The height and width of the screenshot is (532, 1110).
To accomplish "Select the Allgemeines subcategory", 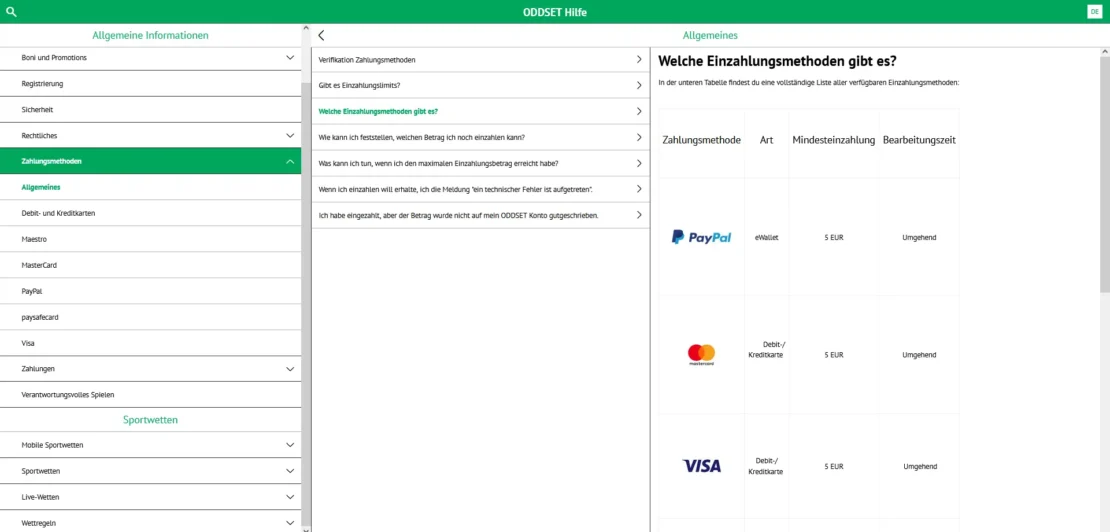I will click(x=150, y=187).
